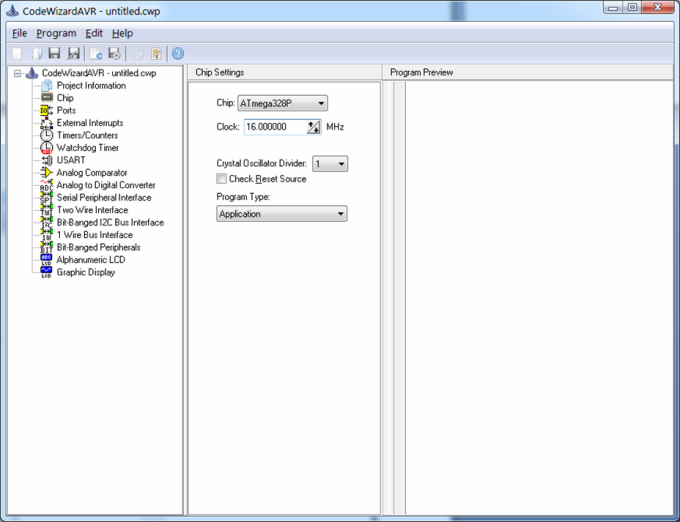Viewport: 680px width, 522px height.
Task: Select Two Wire Interface tree item
Action: coord(92,210)
